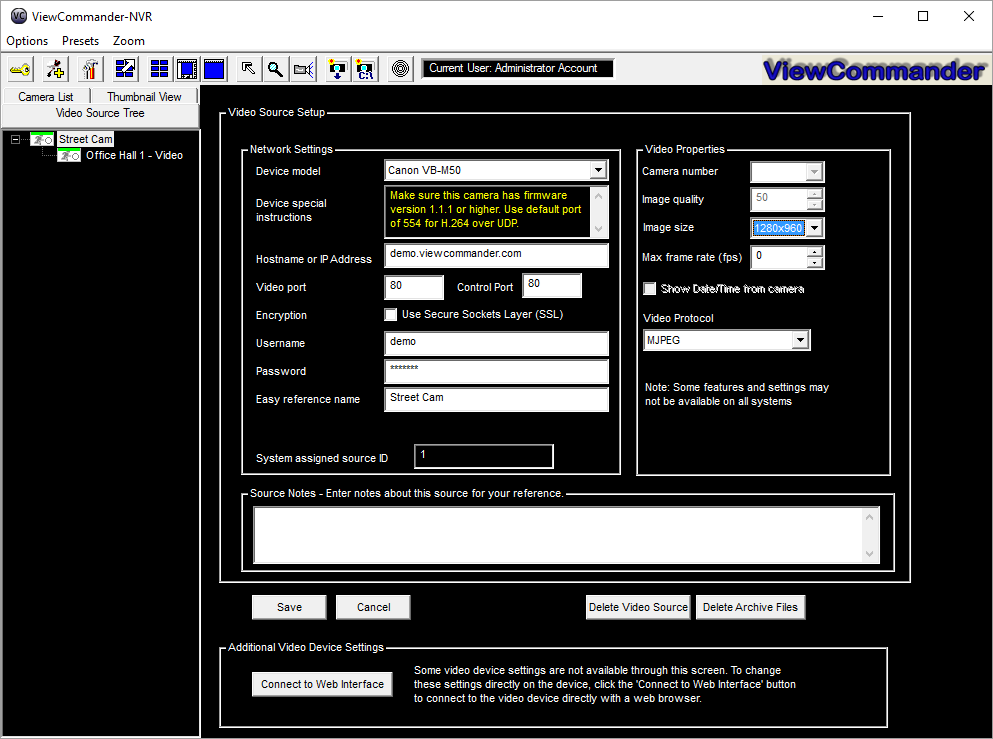Decrease the Max frame rate value

[x=815, y=263]
